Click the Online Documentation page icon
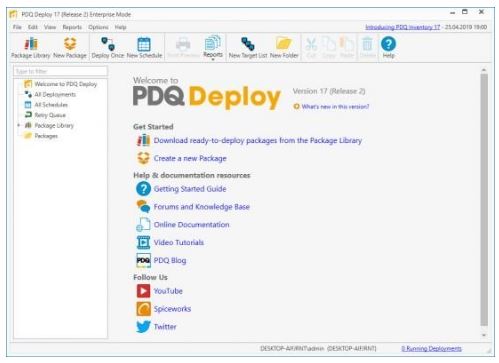The image size is (499, 363). [x=143, y=224]
